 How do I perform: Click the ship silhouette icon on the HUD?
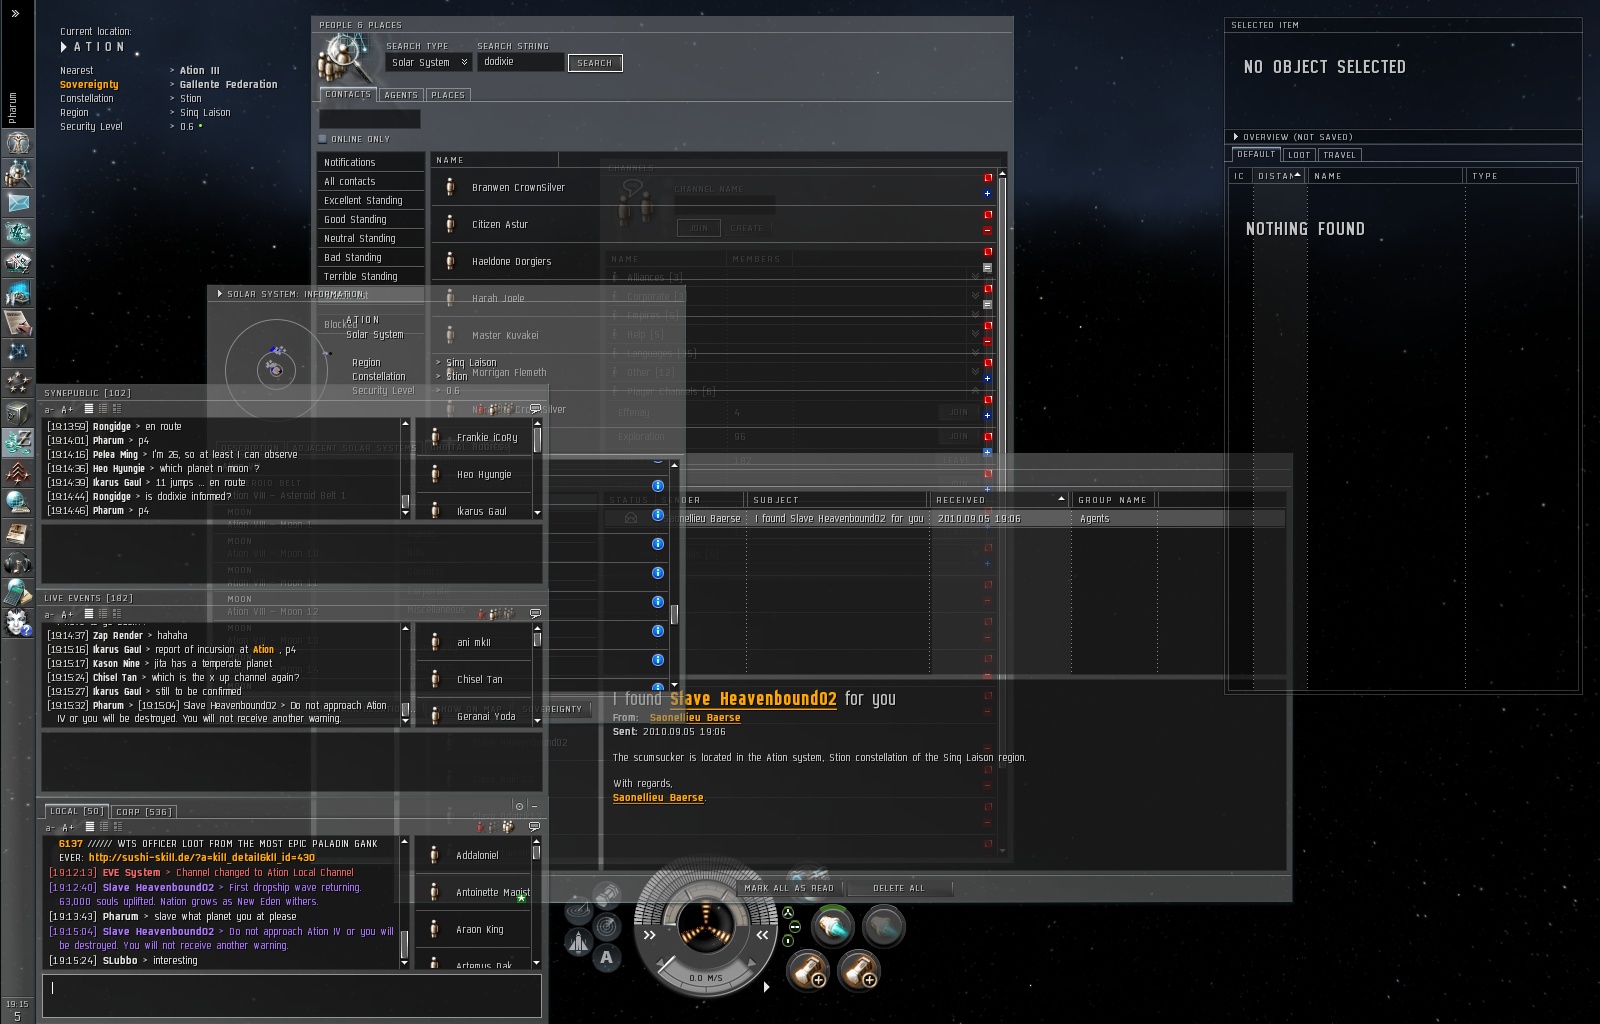[578, 941]
